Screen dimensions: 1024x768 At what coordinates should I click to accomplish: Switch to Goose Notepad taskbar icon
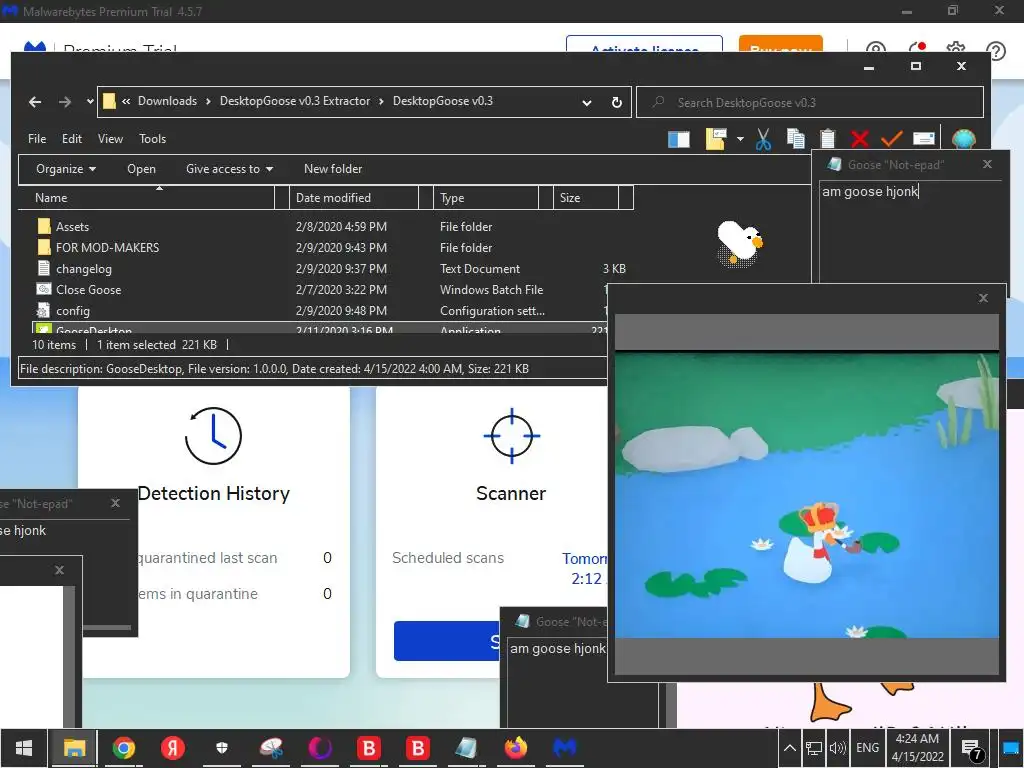point(466,748)
